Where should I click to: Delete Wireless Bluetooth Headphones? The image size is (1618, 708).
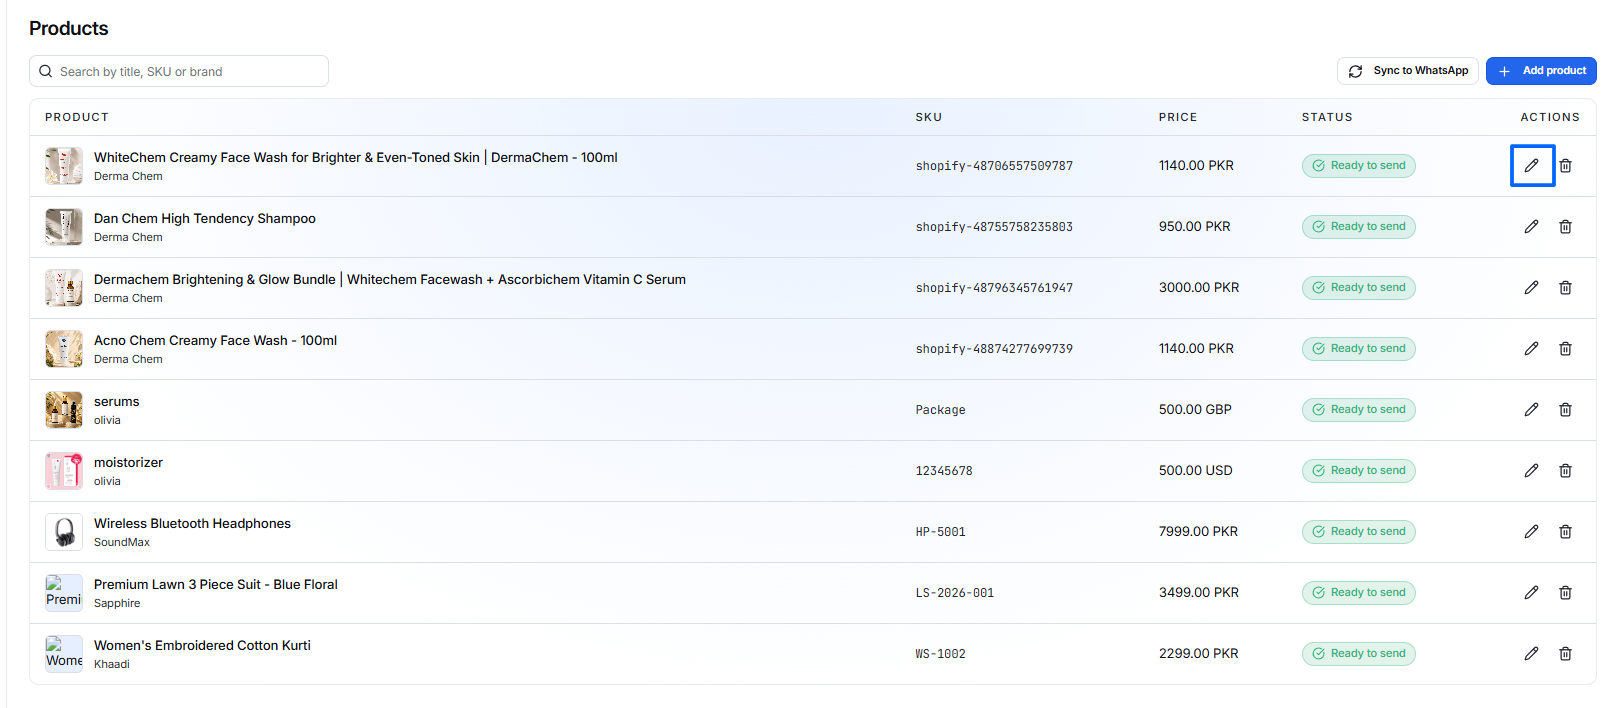click(1565, 532)
